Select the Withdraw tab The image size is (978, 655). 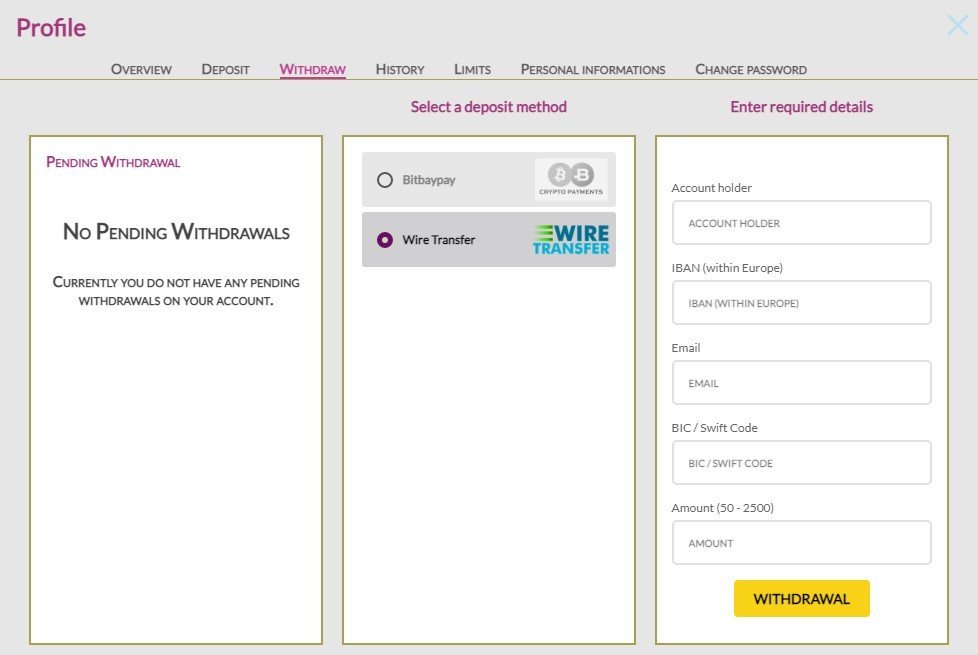point(312,69)
